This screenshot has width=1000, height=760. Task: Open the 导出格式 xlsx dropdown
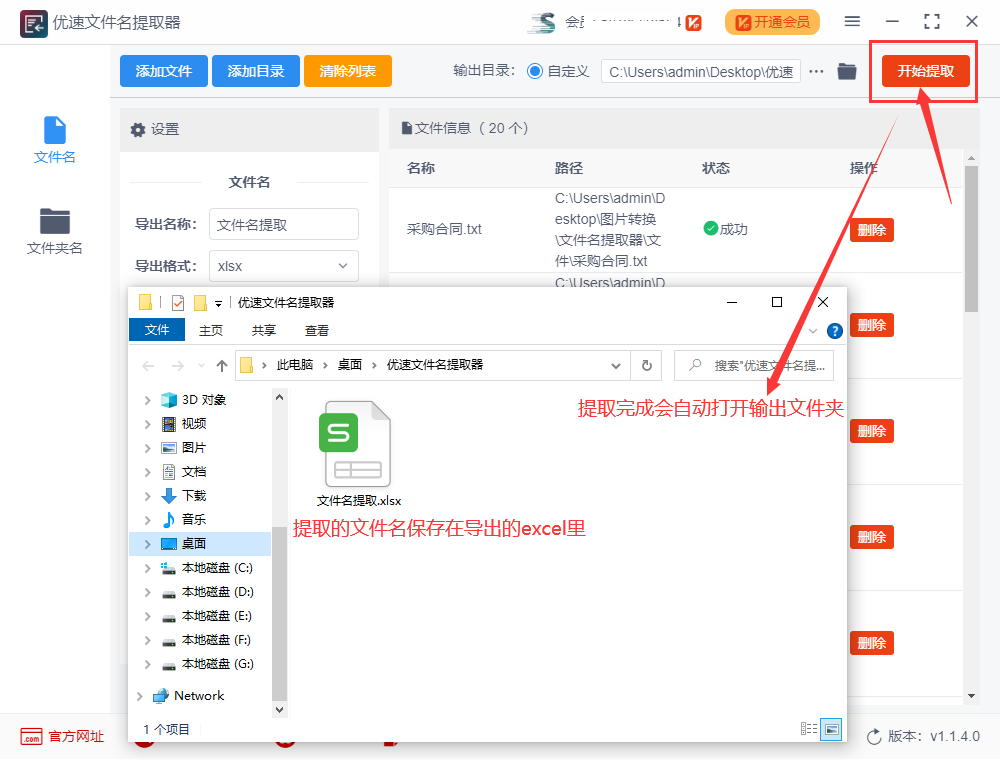pyautogui.click(x=284, y=266)
